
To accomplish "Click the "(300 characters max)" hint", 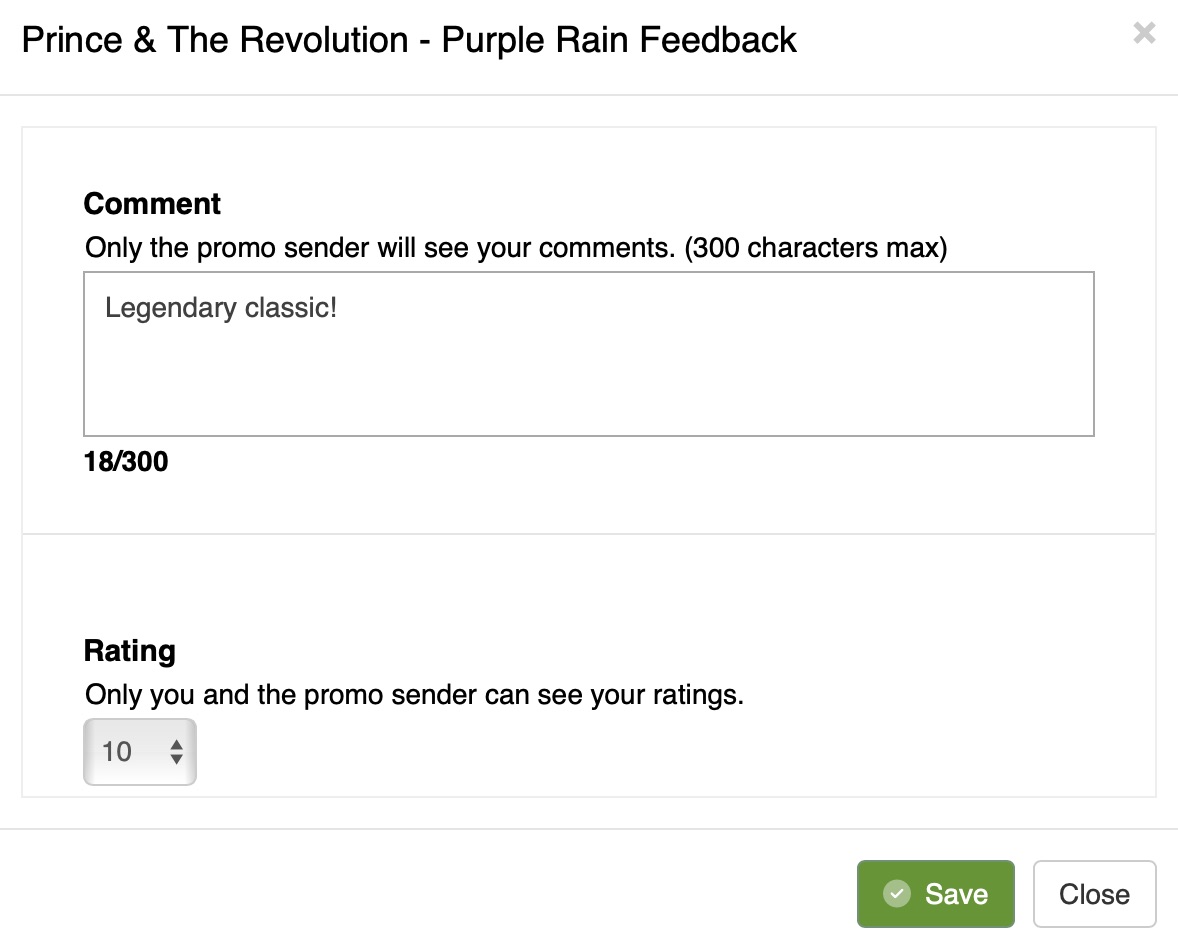I will coord(815,247).
